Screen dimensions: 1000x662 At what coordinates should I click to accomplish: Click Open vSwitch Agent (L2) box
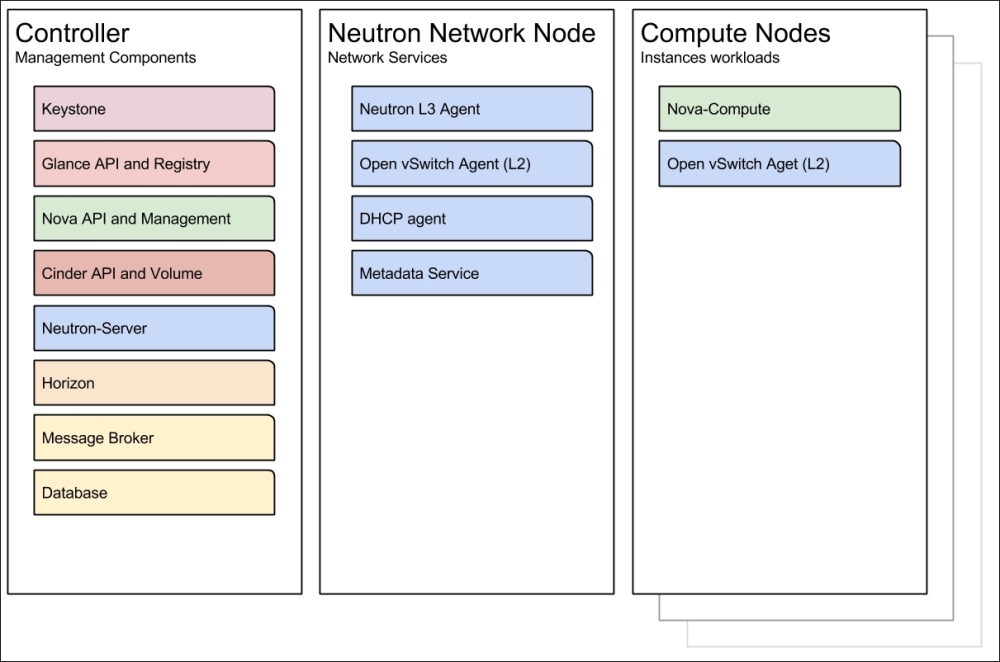click(472, 164)
